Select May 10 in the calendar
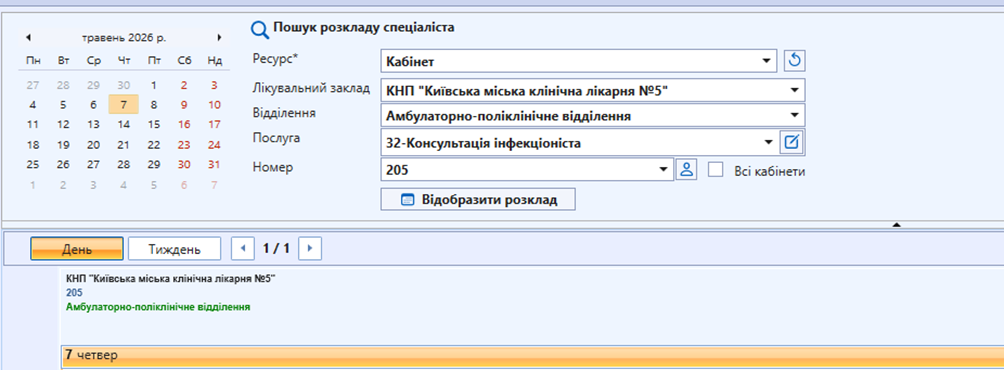Viewport: 1004px width, 370px height. (x=214, y=105)
